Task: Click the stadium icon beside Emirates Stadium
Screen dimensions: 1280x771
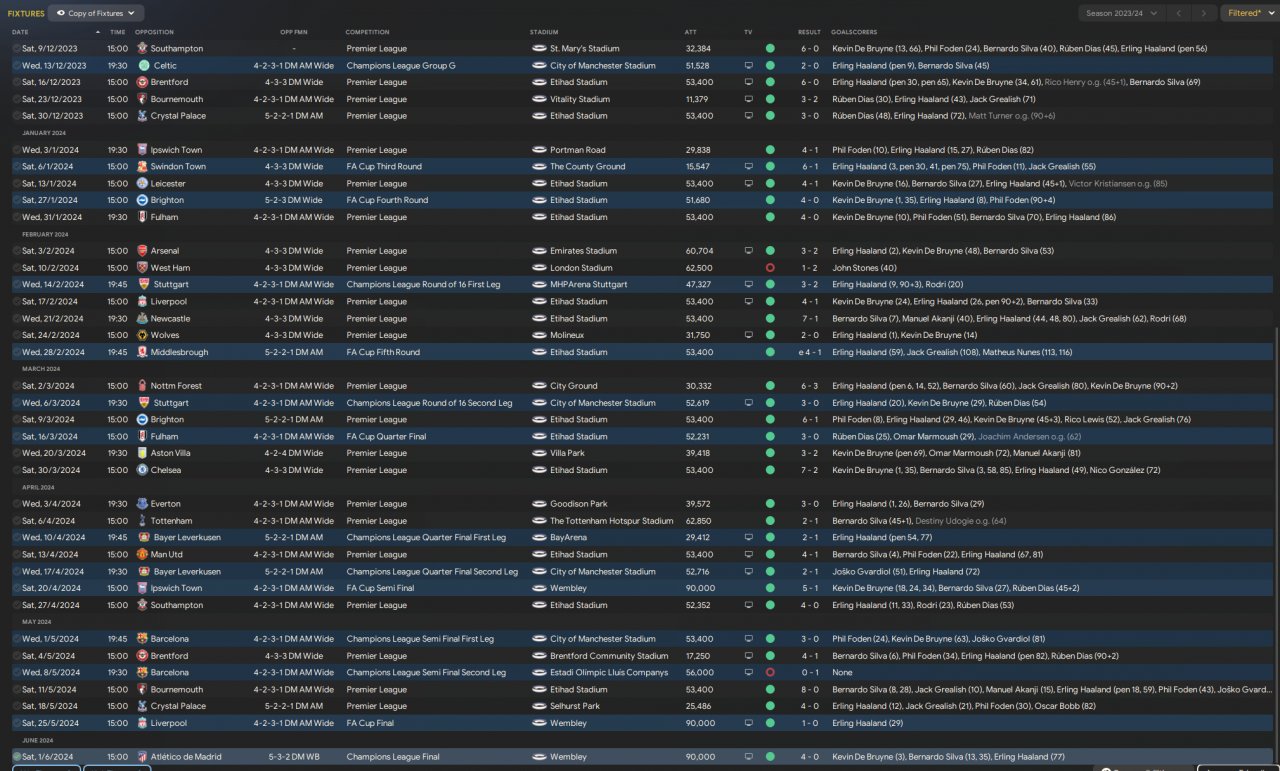Action: (539, 251)
